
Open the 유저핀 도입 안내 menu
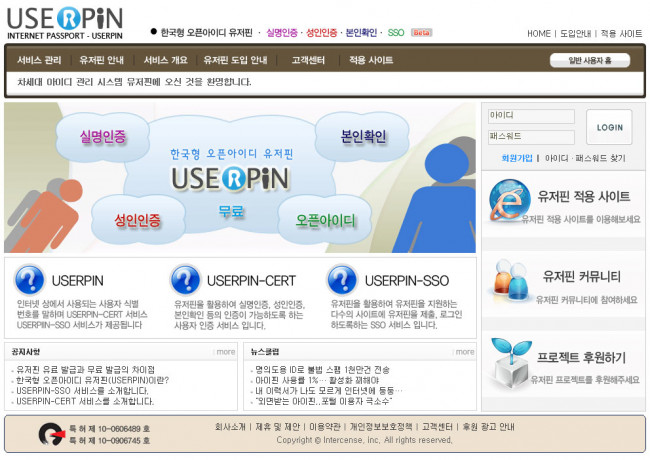click(x=235, y=60)
